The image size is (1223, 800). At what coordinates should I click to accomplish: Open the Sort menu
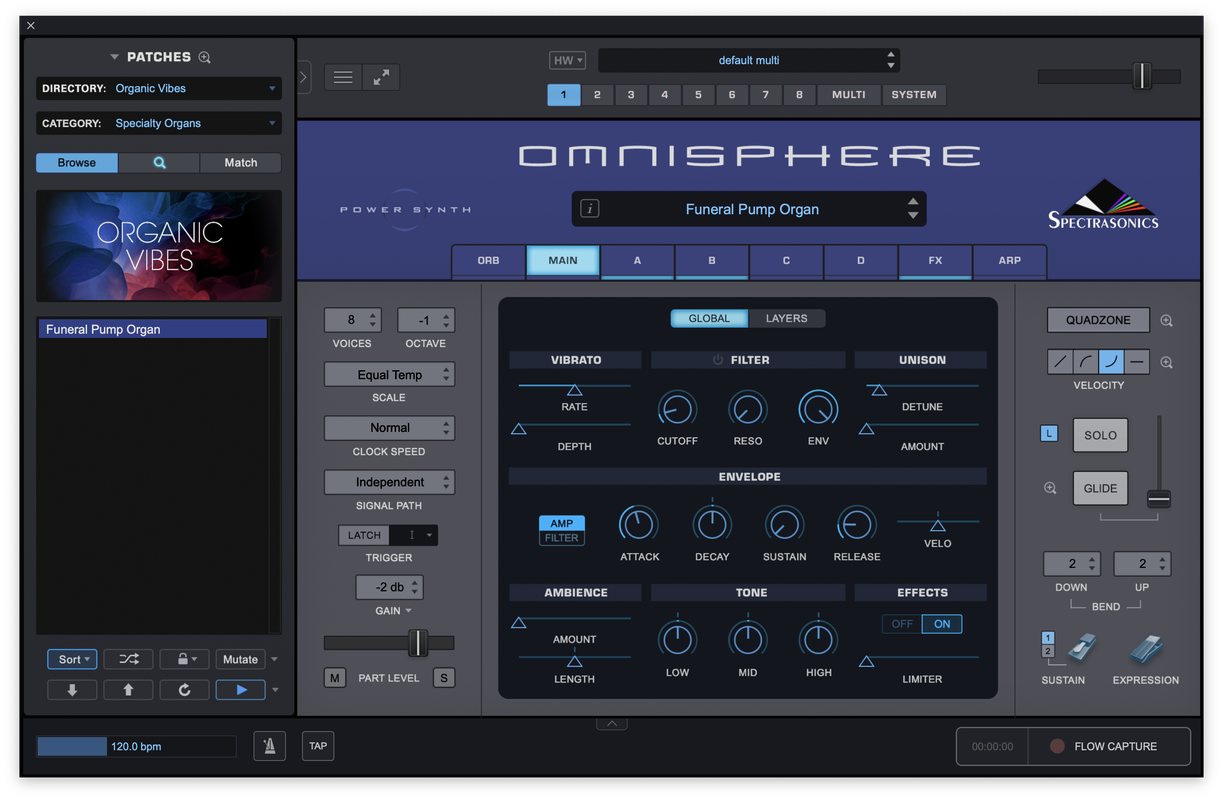[72, 659]
